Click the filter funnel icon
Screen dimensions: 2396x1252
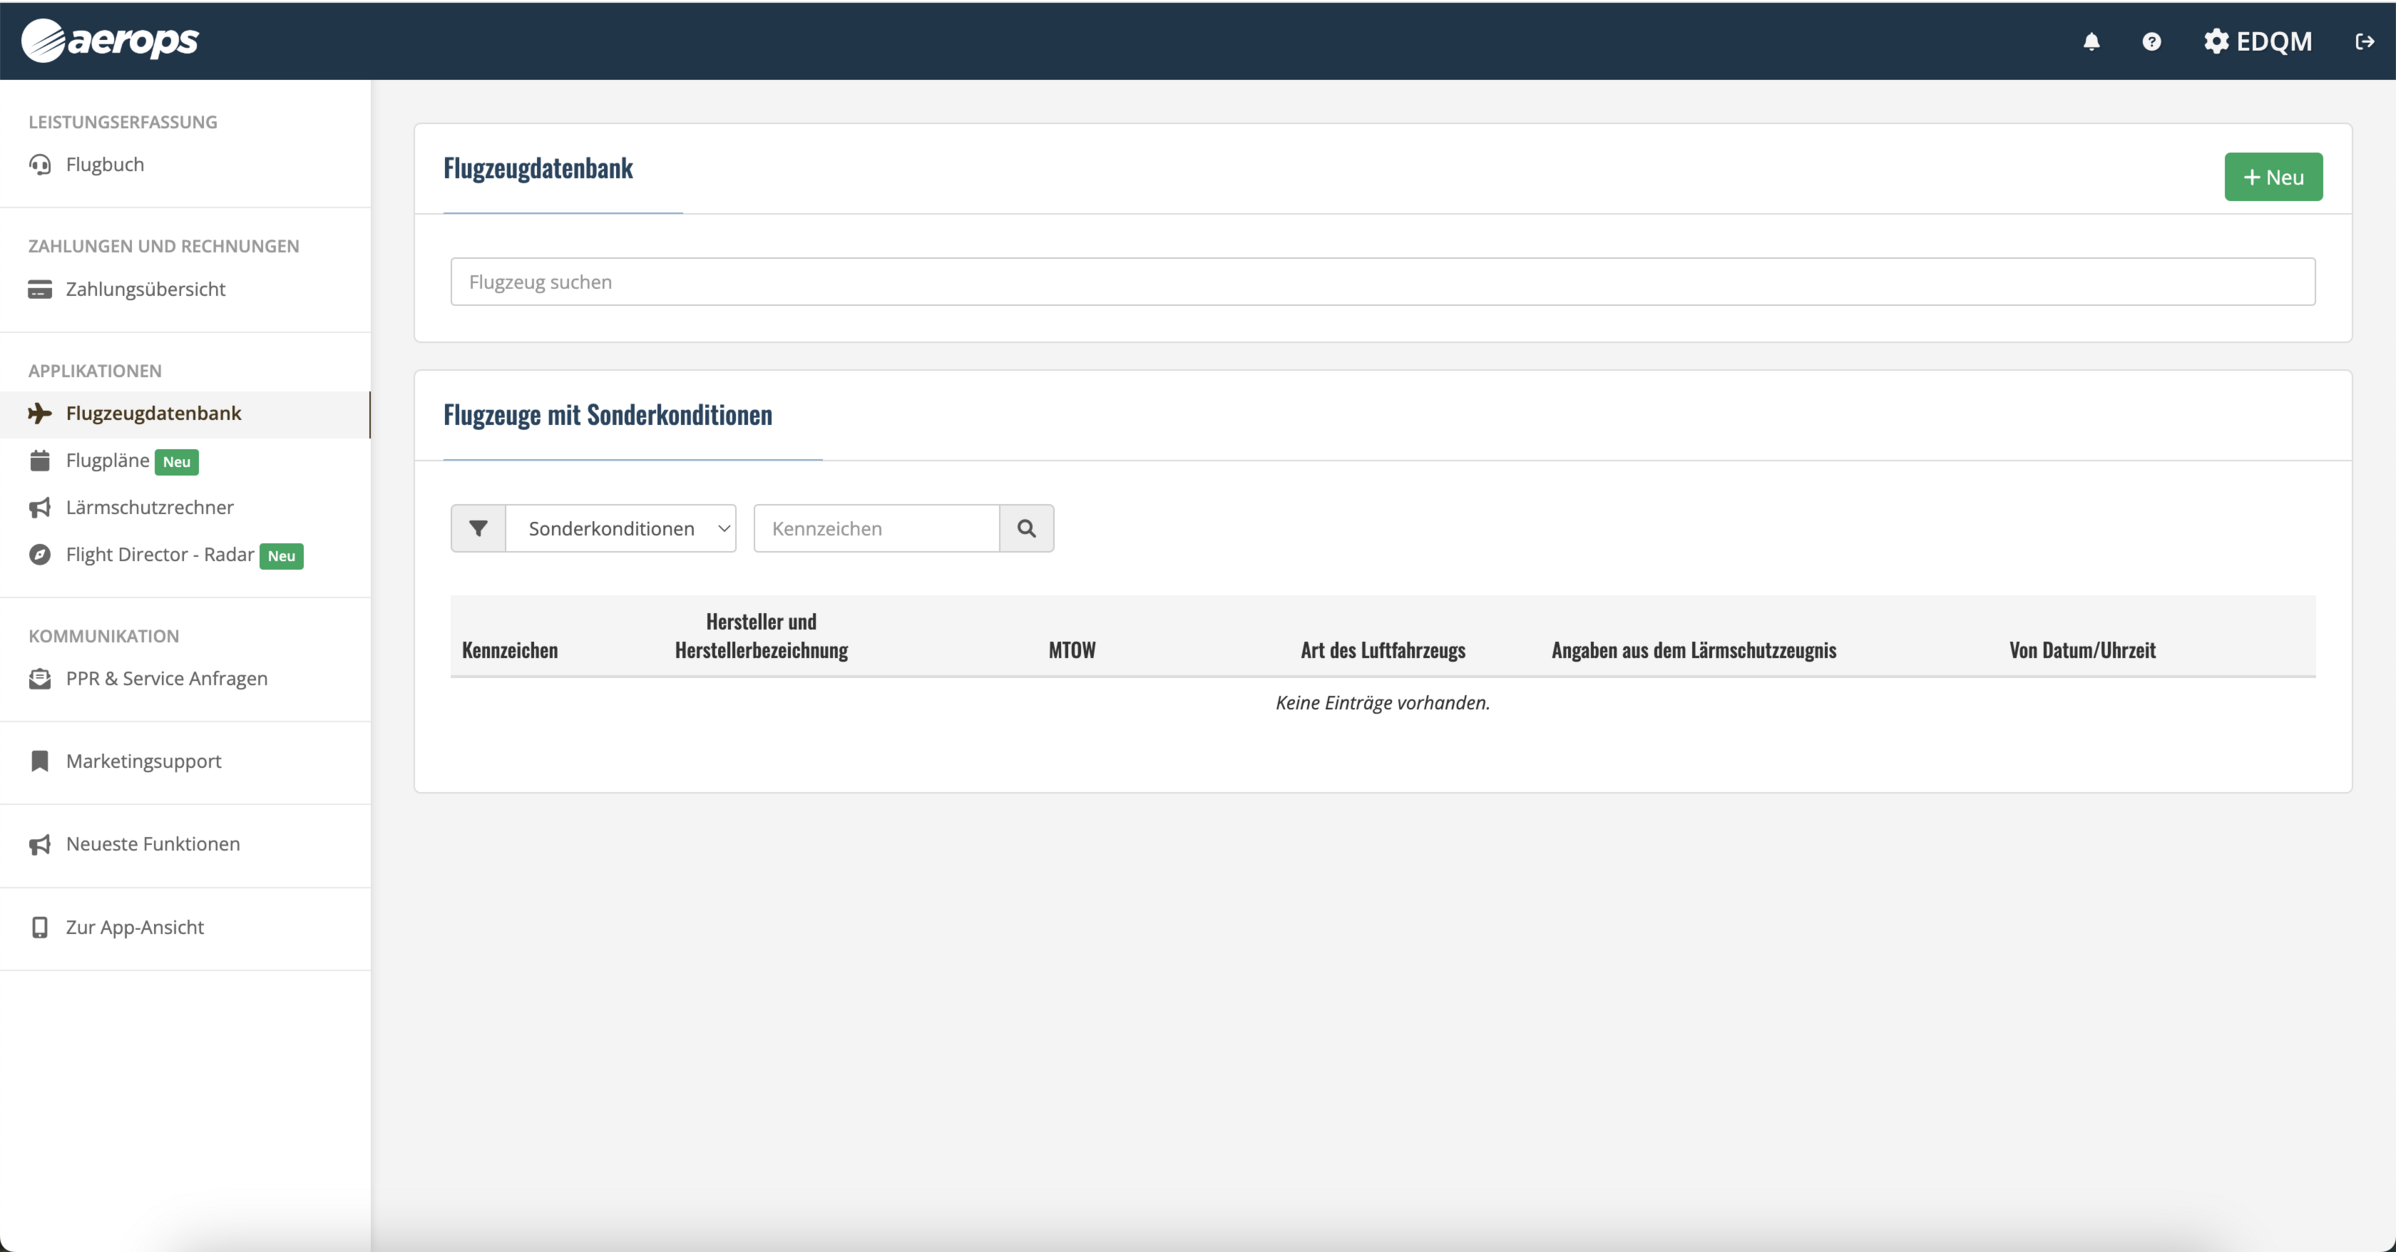point(478,528)
